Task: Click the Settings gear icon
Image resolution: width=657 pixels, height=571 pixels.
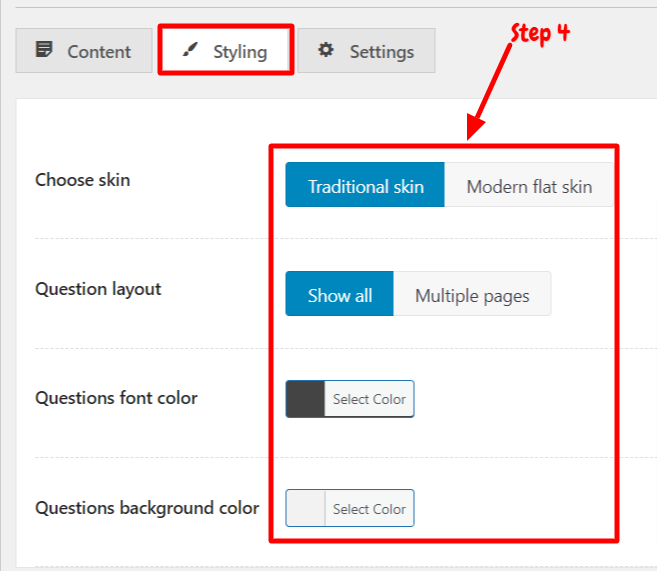Action: (326, 50)
